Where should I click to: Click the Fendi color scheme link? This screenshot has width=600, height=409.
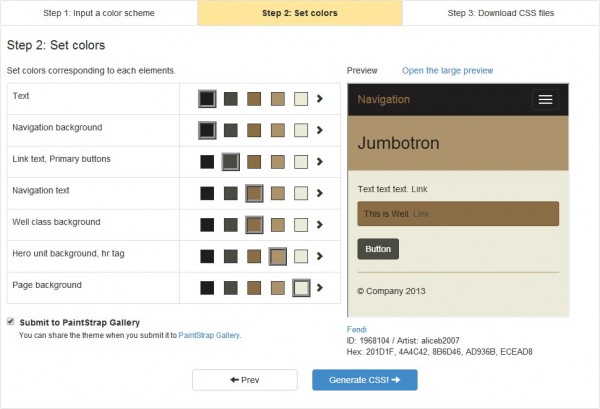pos(356,329)
